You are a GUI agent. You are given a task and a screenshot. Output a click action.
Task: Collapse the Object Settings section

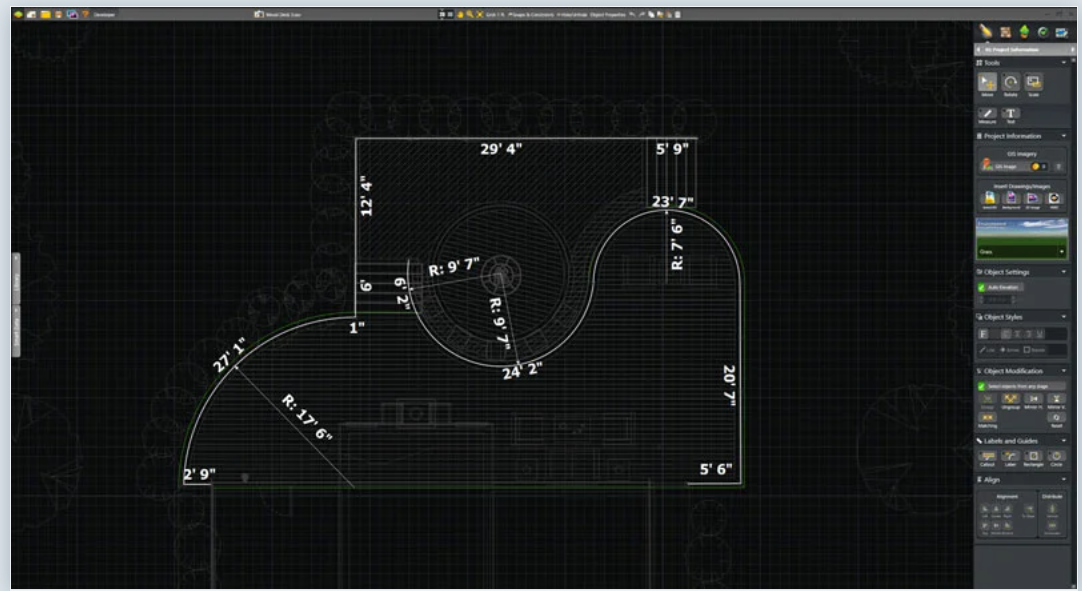[1063, 272]
